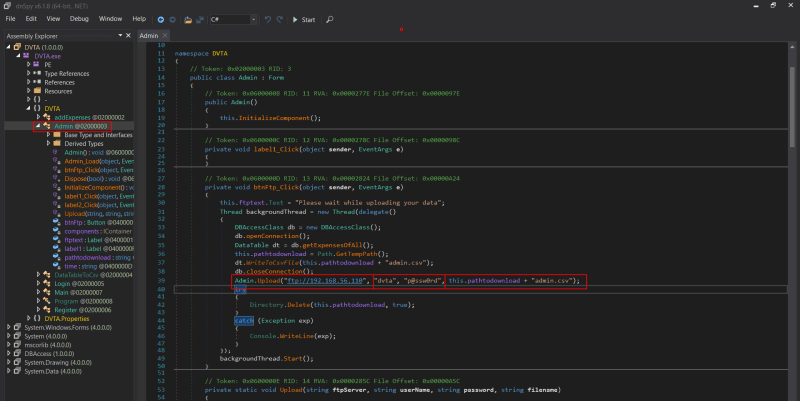Click the open file folder icon
The image size is (800, 401).
pos(188,19)
